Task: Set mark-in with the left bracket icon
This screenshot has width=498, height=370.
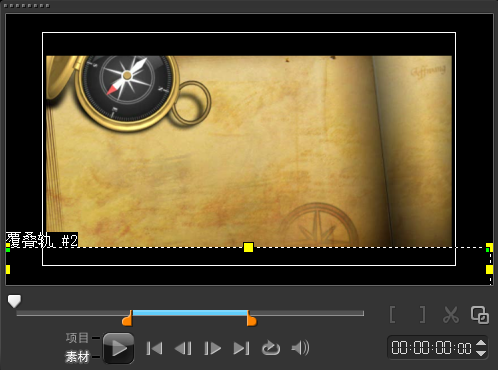Action: [393, 314]
